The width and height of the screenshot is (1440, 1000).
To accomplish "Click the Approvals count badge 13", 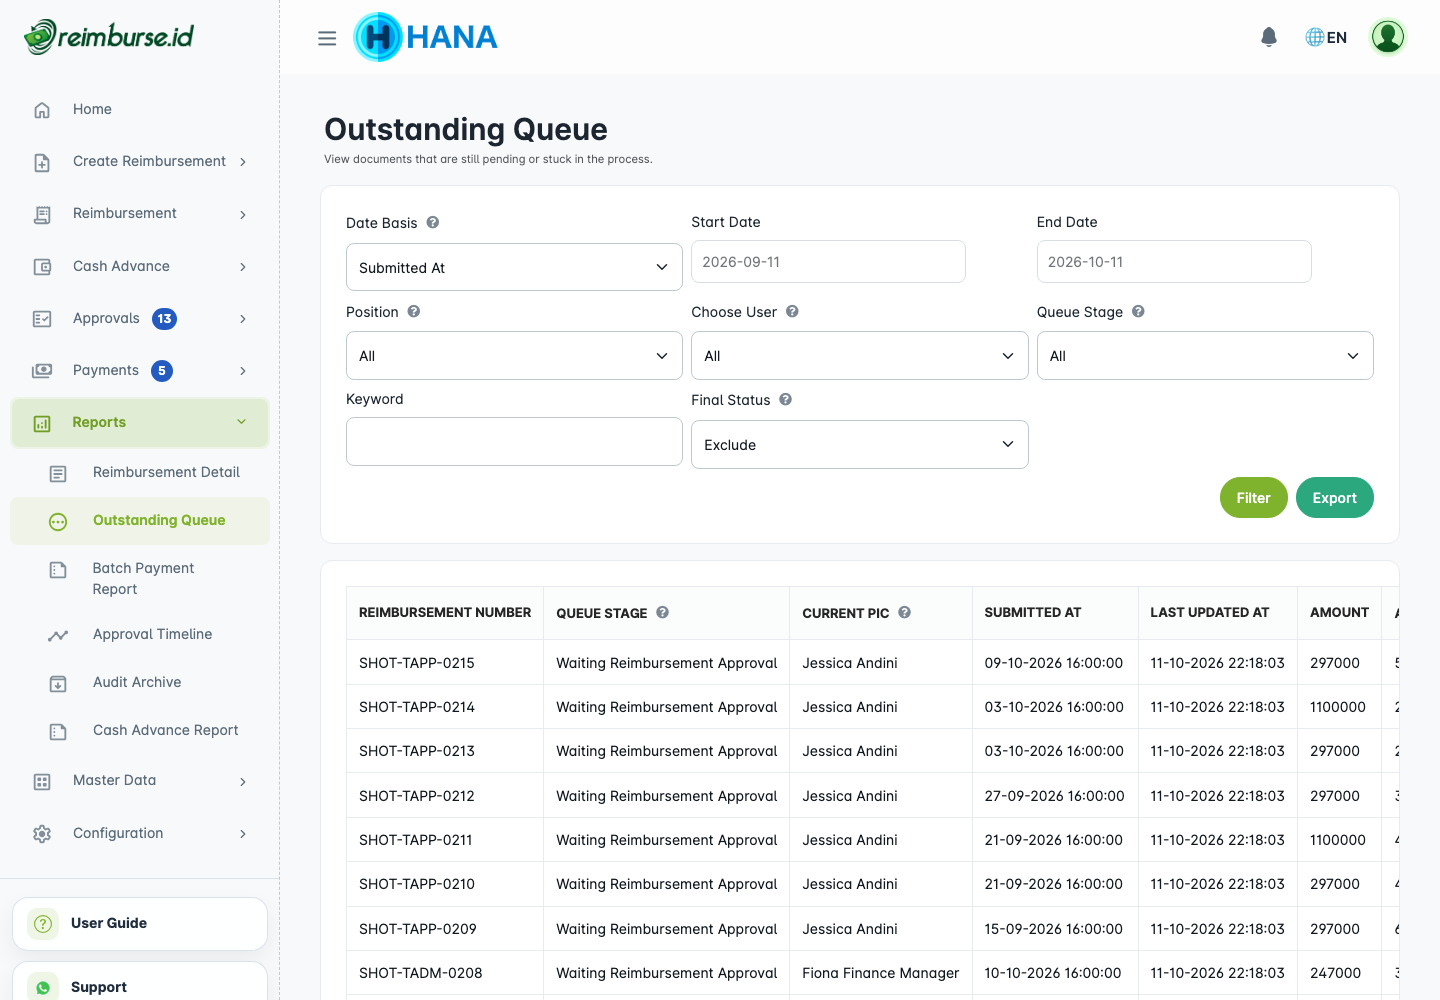I will click(164, 319).
